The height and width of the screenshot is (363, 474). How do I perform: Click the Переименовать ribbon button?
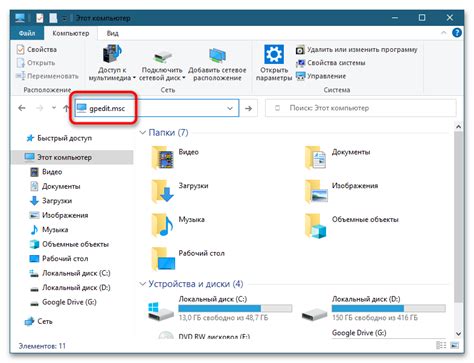point(47,76)
